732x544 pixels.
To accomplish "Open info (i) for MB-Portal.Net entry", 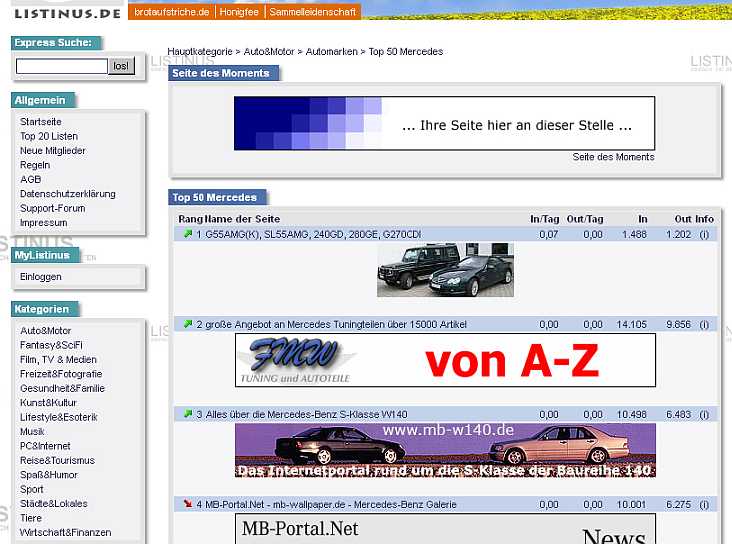I will pyautogui.click(x=704, y=505).
